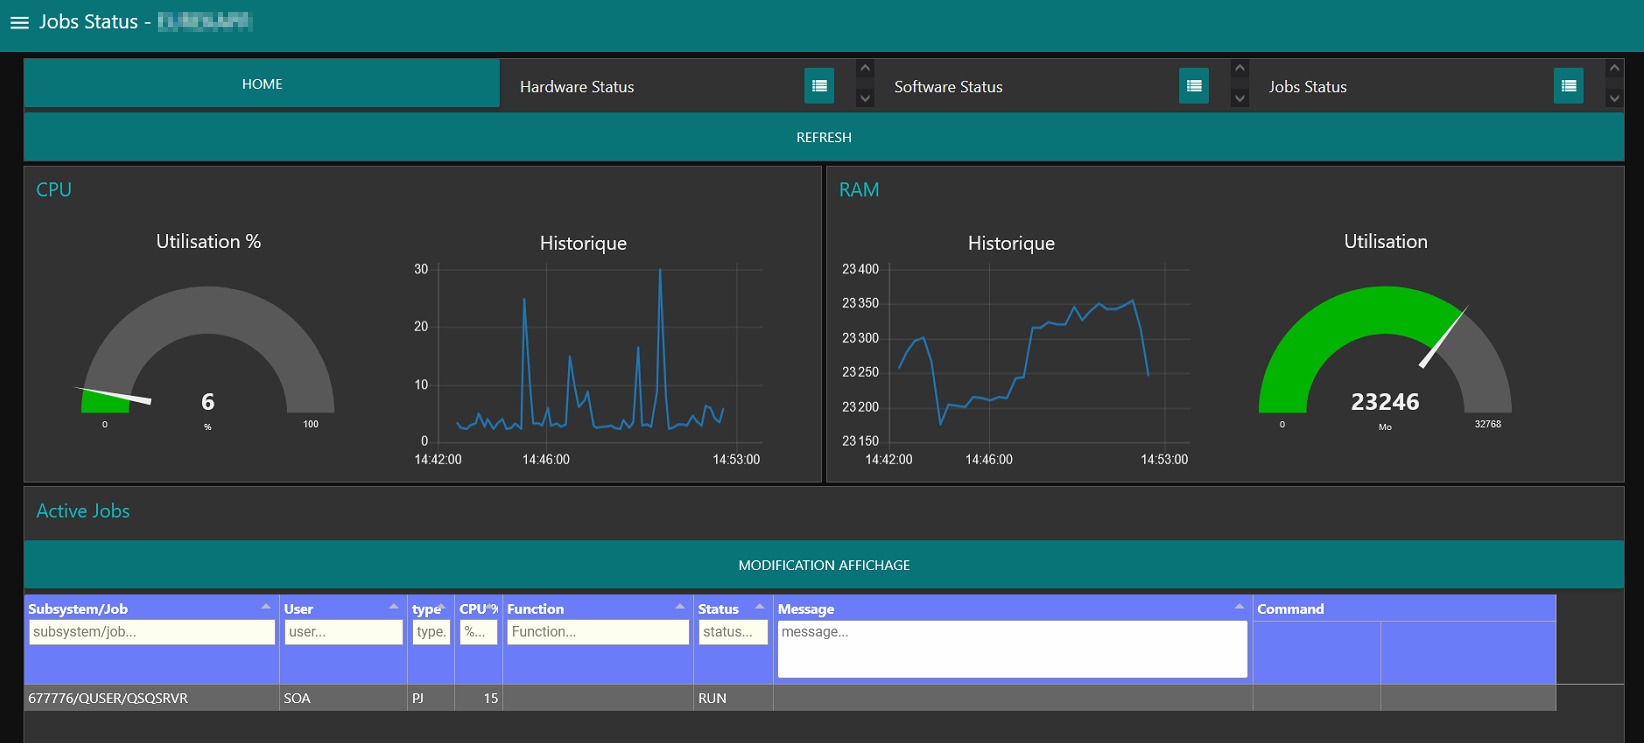This screenshot has width=1644, height=743.
Task: Sort table by Status column arrow
Action: click(760, 607)
